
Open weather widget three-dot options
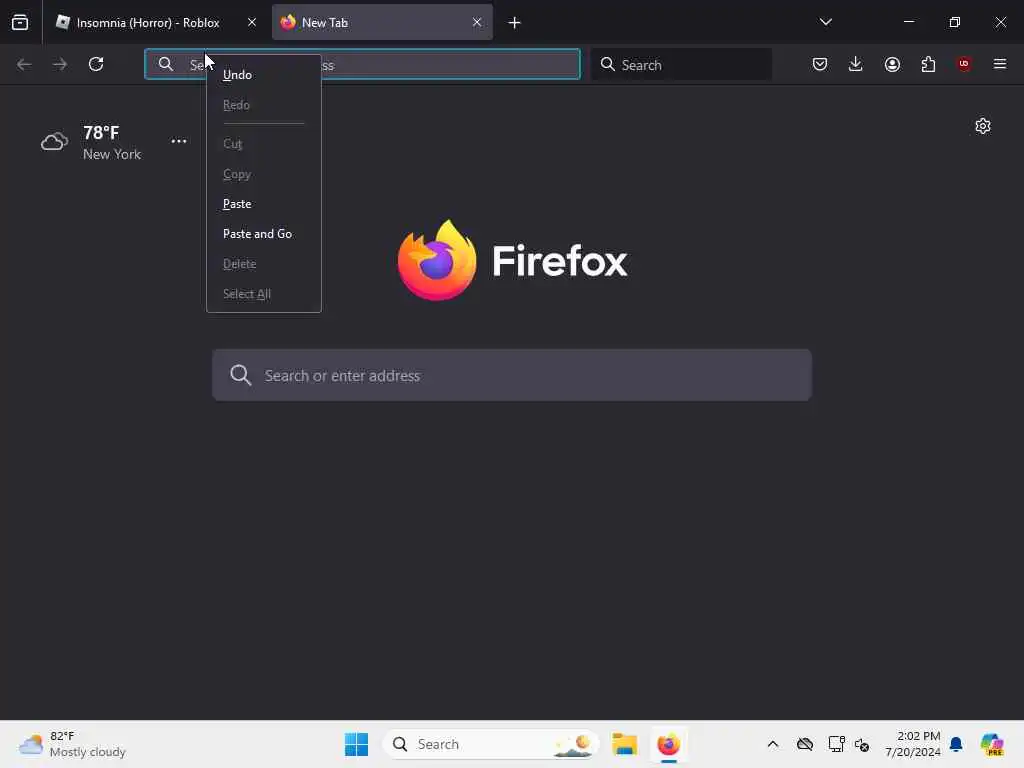pyautogui.click(x=179, y=141)
